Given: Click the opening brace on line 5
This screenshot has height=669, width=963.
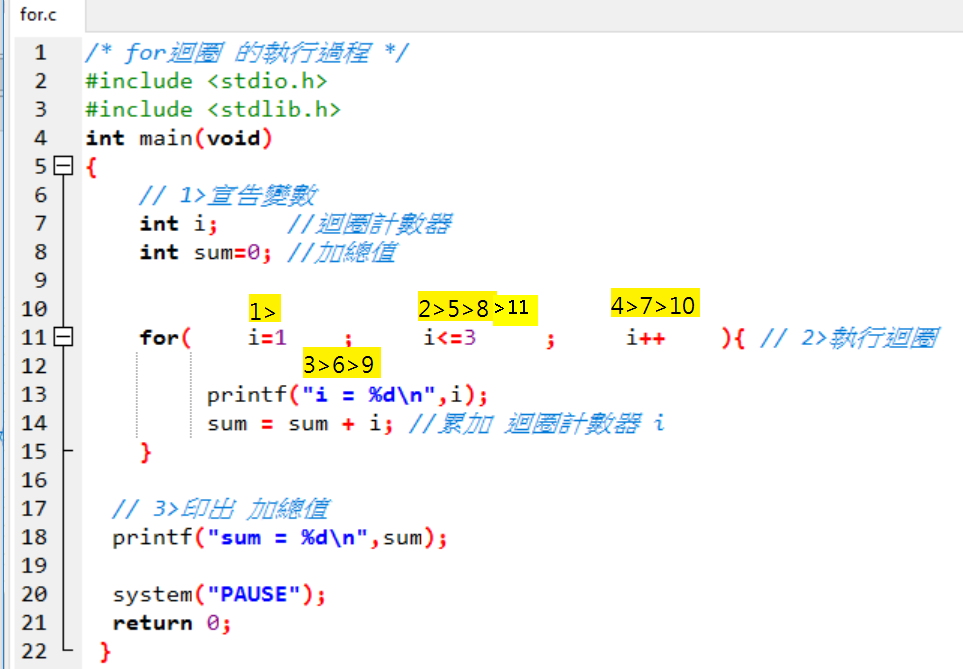Looking at the screenshot, I should coord(92,167).
